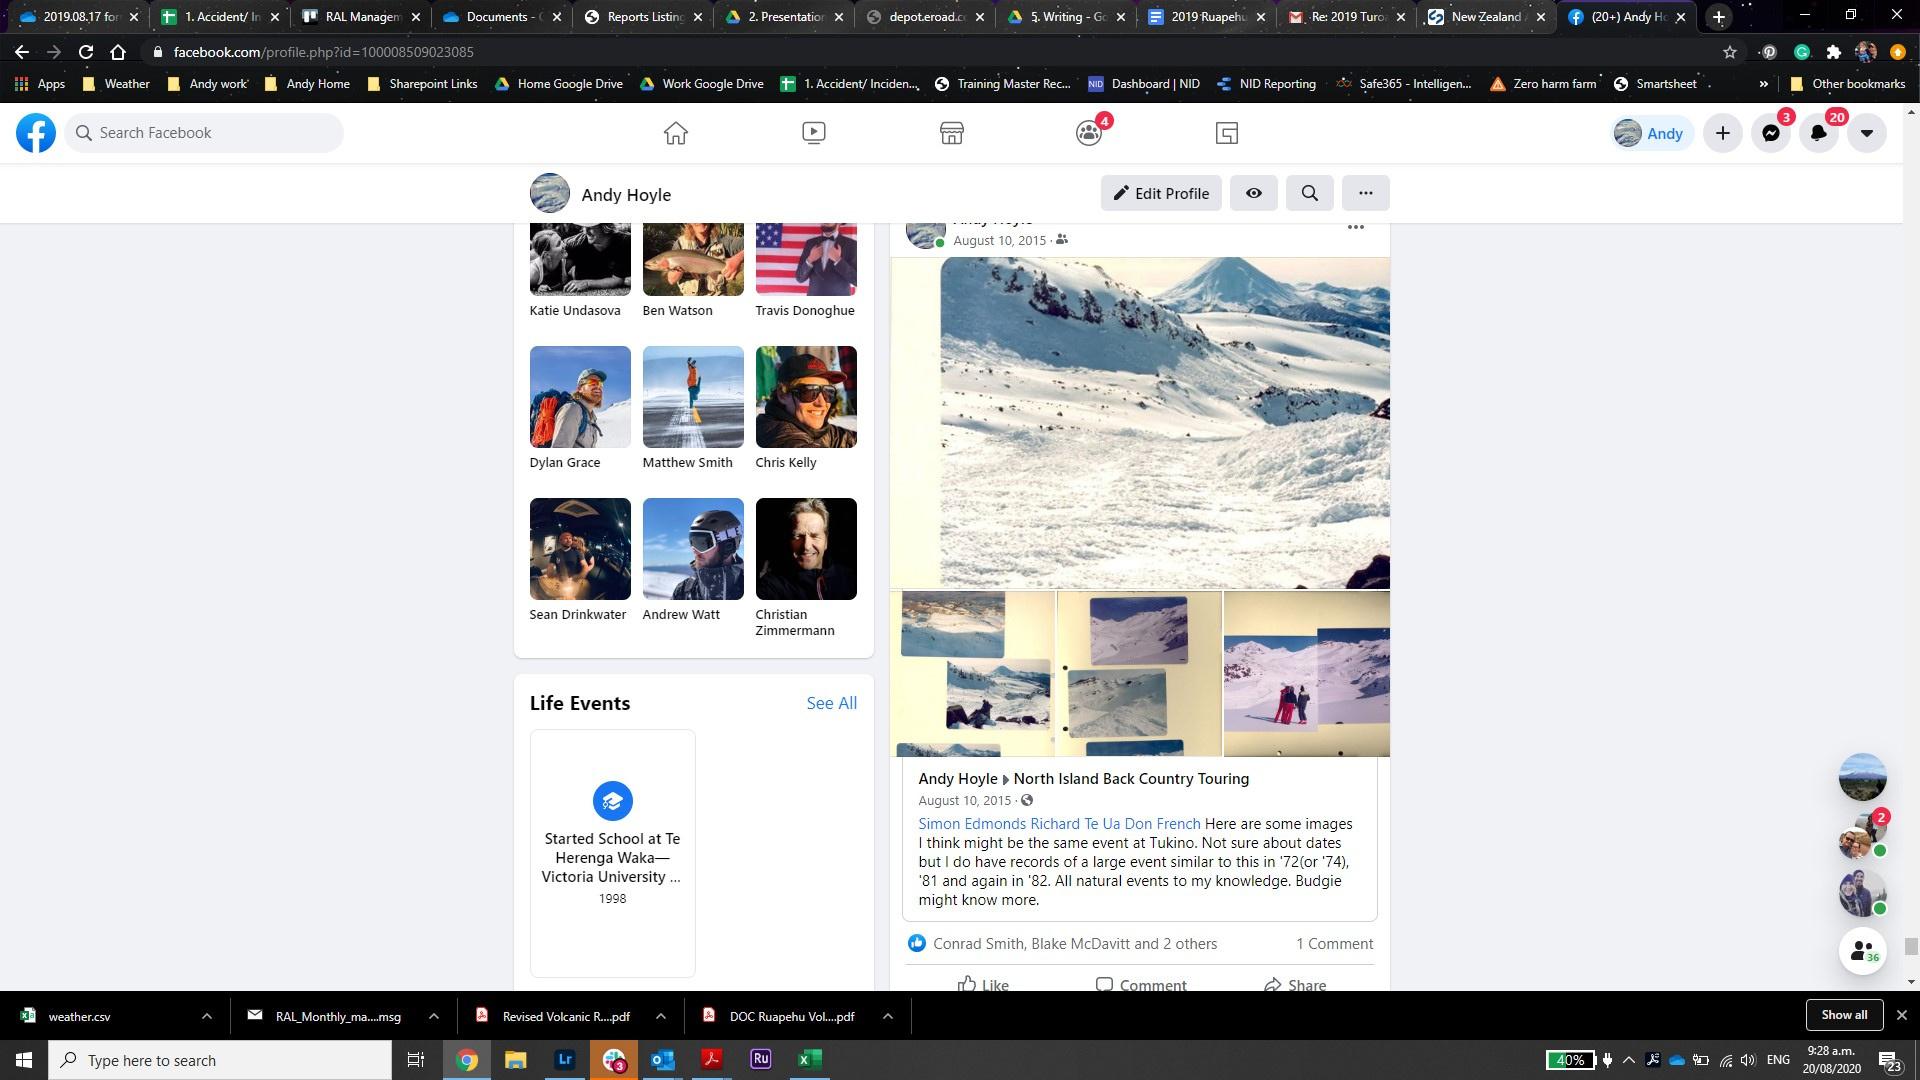Screen dimensions: 1920x1080
Task: Expand hidden bookmarks chevron
Action: coord(1763,84)
